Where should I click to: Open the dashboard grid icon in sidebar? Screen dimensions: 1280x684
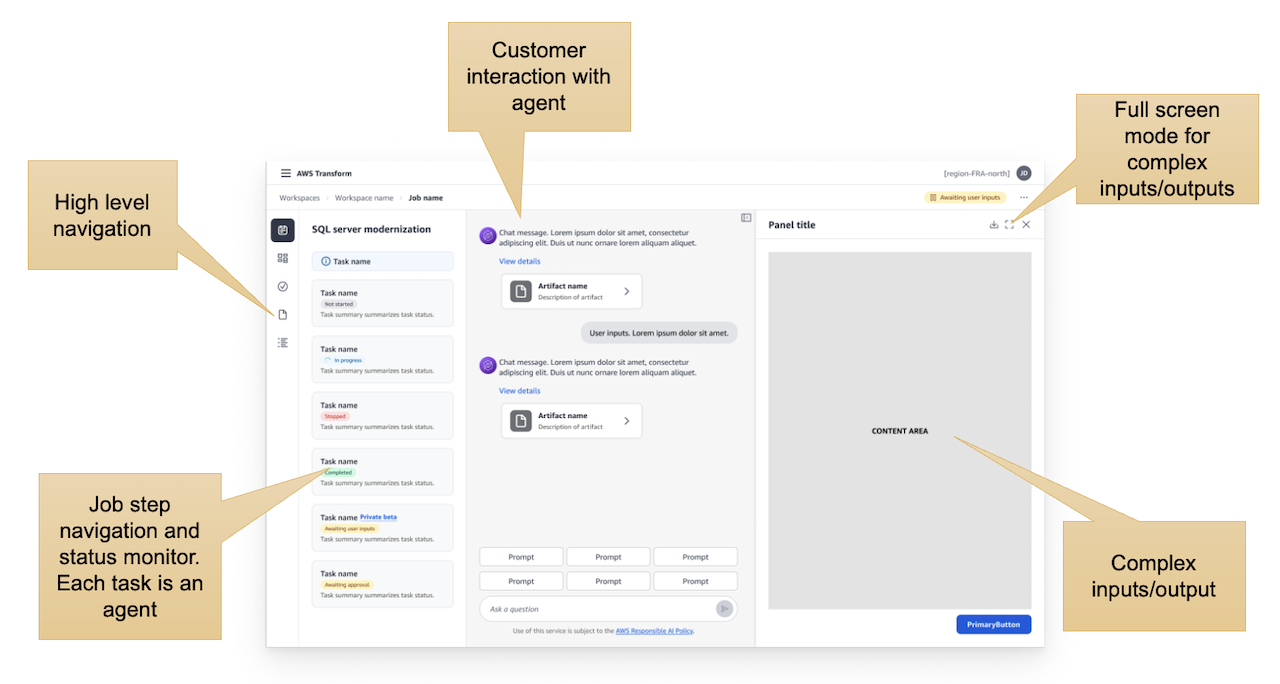click(283, 258)
